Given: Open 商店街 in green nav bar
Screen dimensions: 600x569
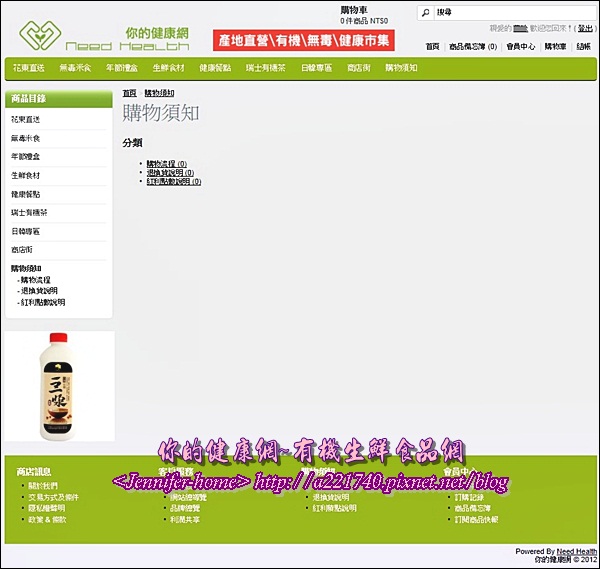Looking at the screenshot, I should click(359, 68).
